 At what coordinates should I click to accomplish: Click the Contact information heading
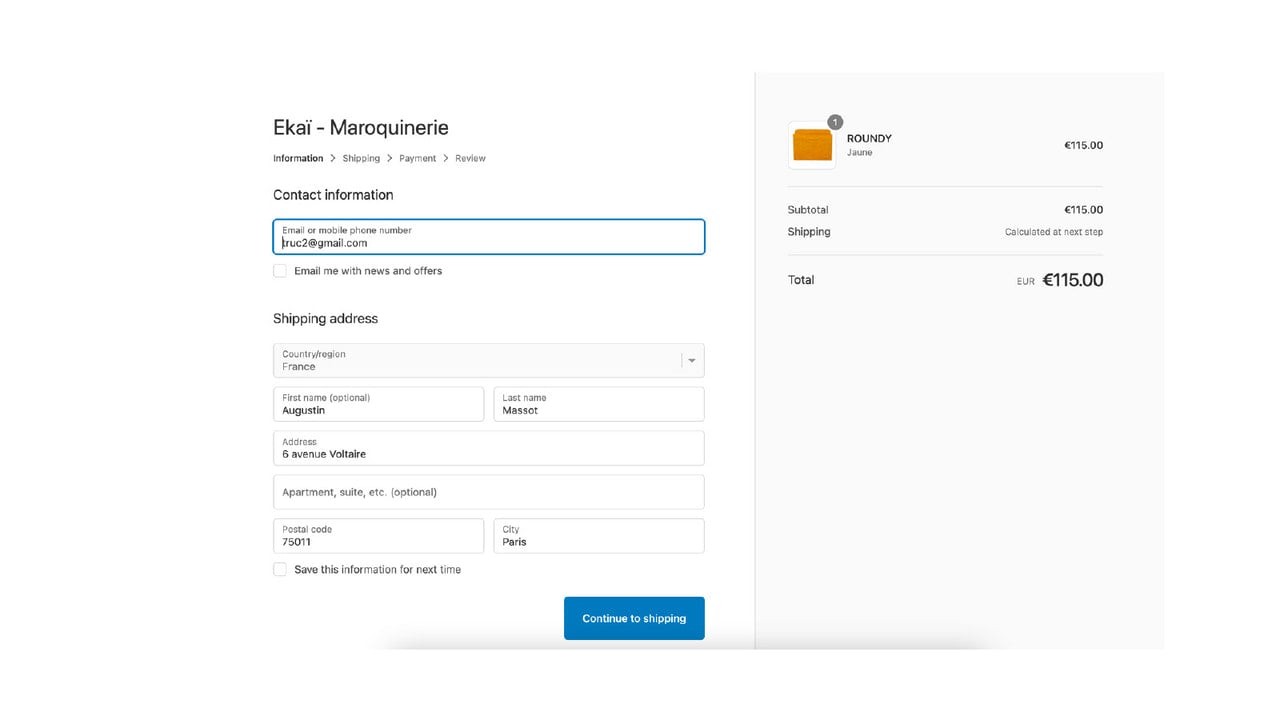(333, 195)
